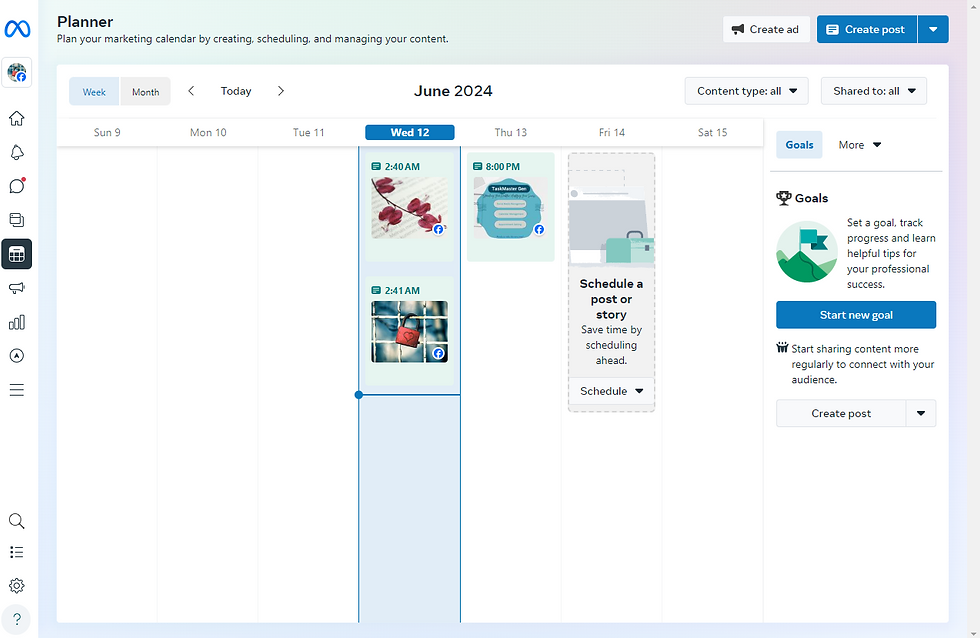Click the goal flag mountain illustration
The height and width of the screenshot is (638, 980).
[x=807, y=252]
